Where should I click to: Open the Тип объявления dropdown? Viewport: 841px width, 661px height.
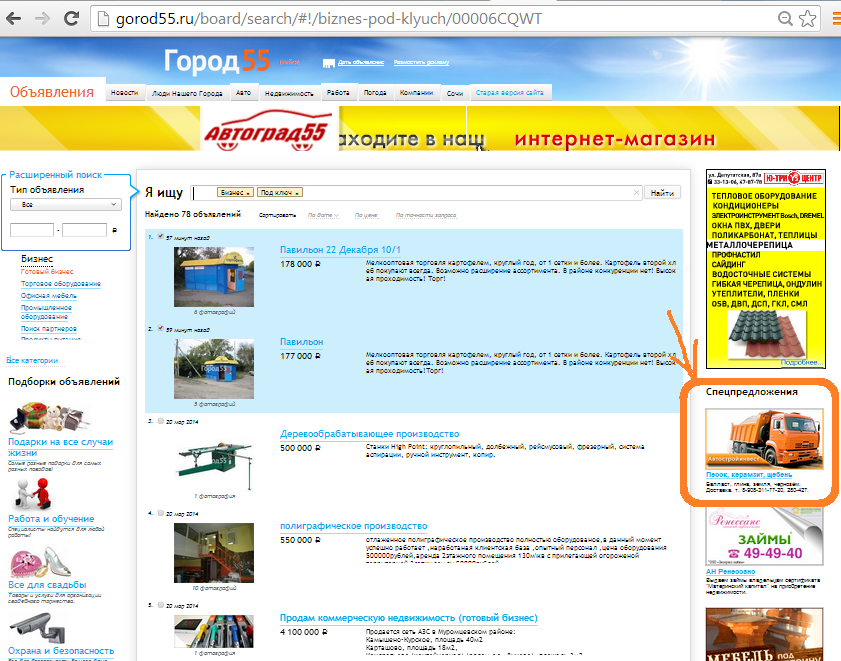66,204
